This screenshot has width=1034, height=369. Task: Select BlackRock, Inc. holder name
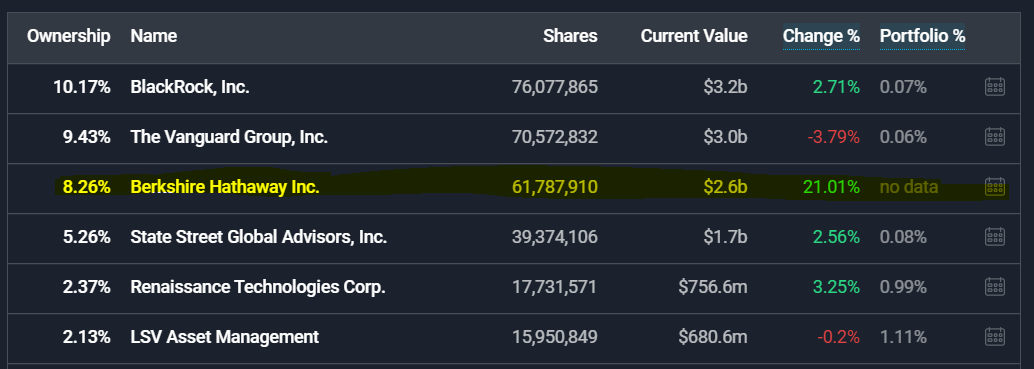point(190,87)
